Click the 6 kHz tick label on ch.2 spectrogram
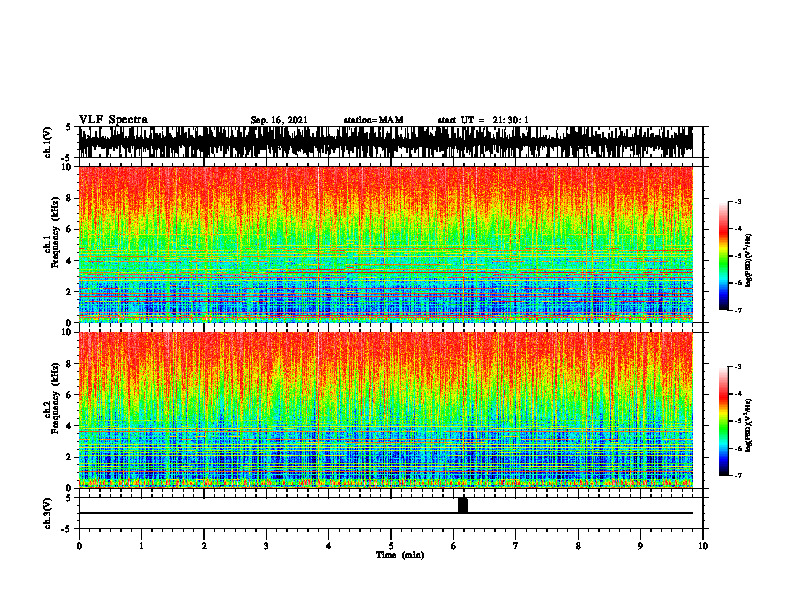Image resolution: width=792 pixels, height=612 pixels. 70,394
